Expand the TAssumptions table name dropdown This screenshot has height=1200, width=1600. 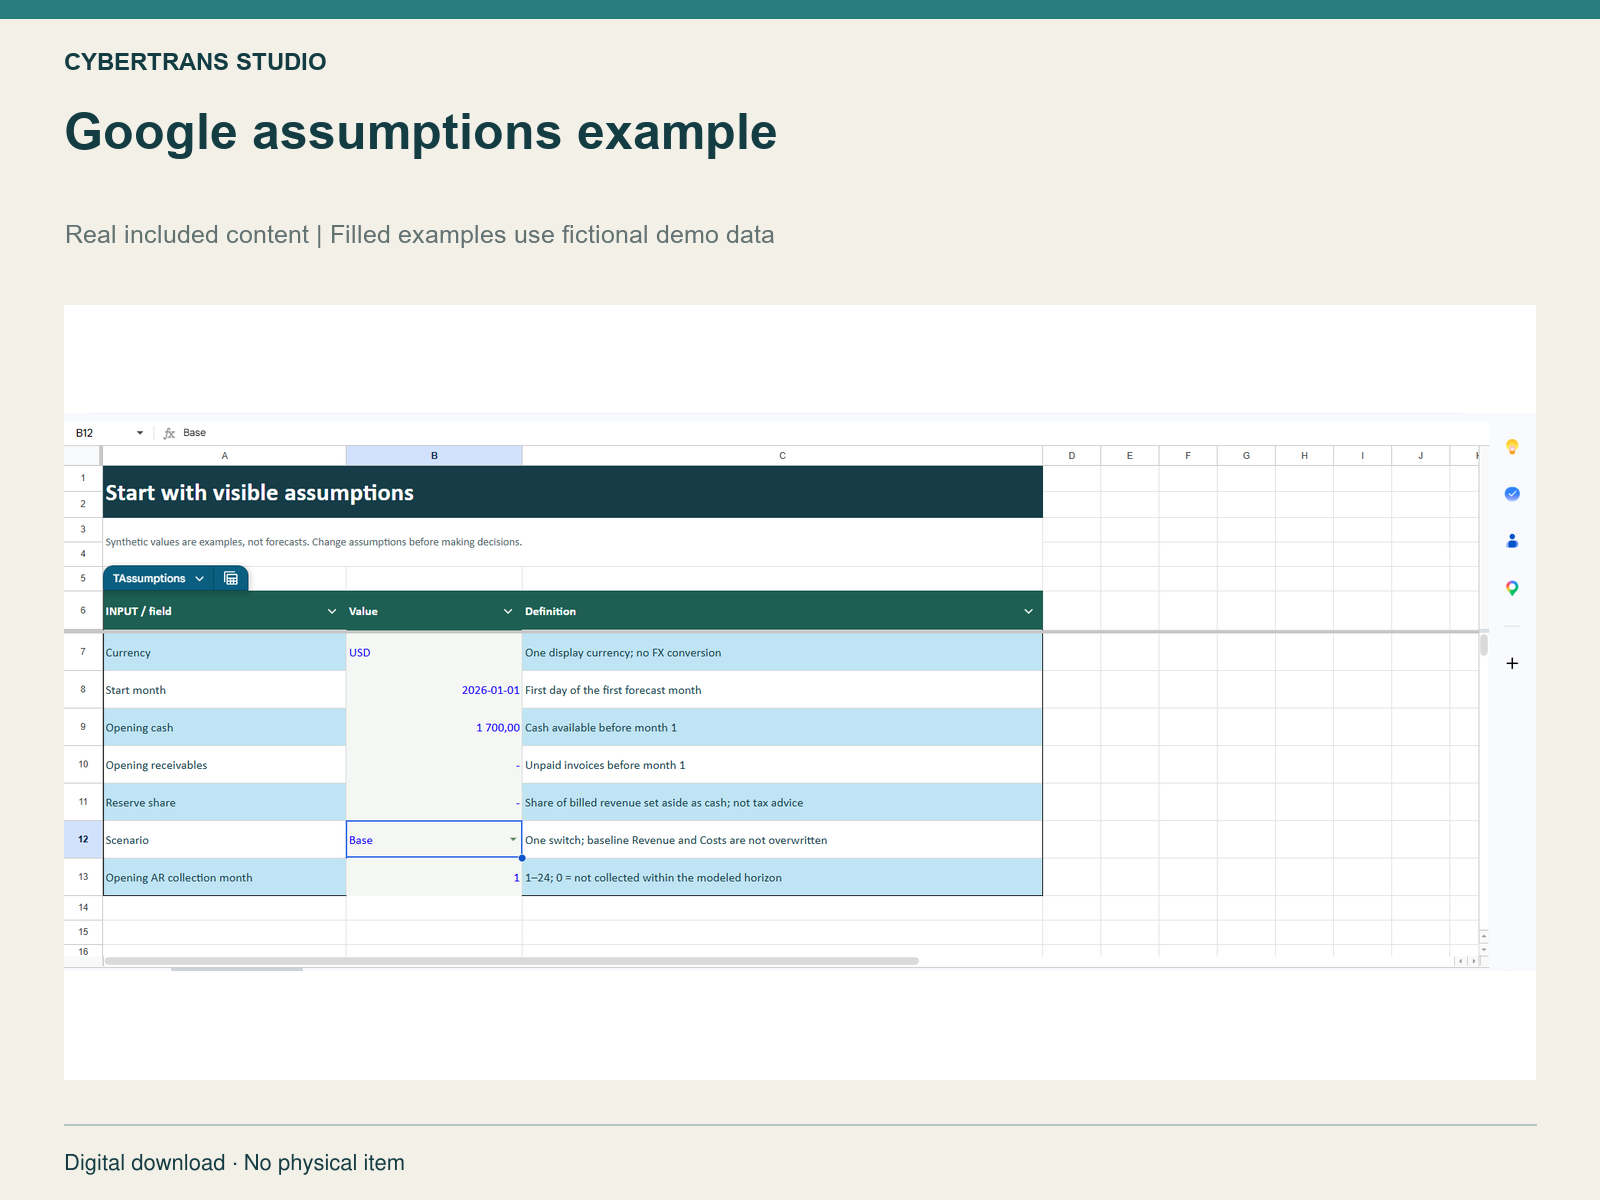point(200,578)
